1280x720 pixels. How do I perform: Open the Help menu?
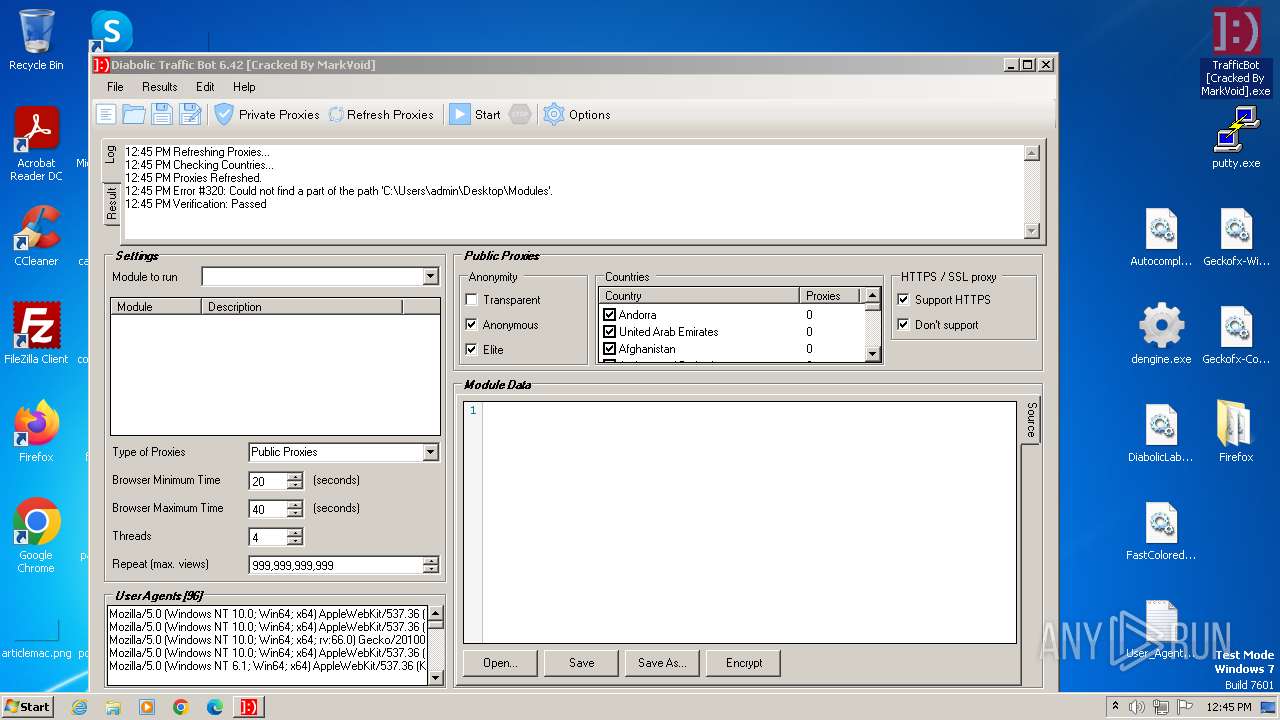244,87
